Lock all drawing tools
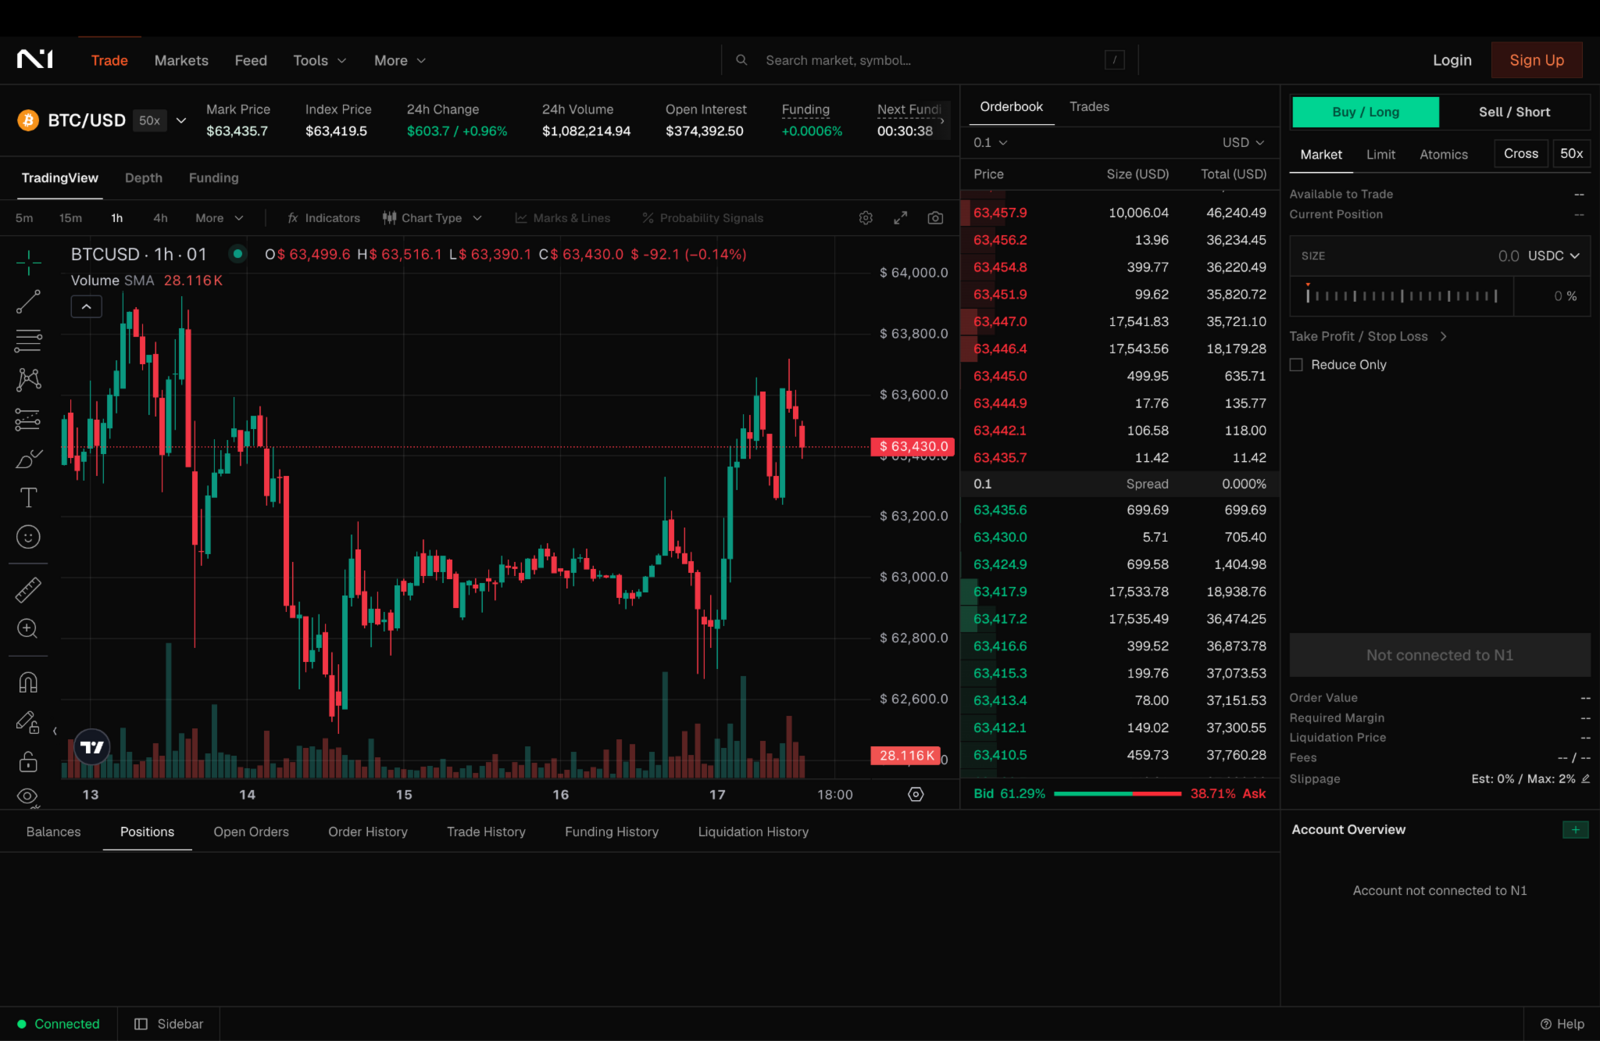The width and height of the screenshot is (1600, 1041). coord(28,762)
